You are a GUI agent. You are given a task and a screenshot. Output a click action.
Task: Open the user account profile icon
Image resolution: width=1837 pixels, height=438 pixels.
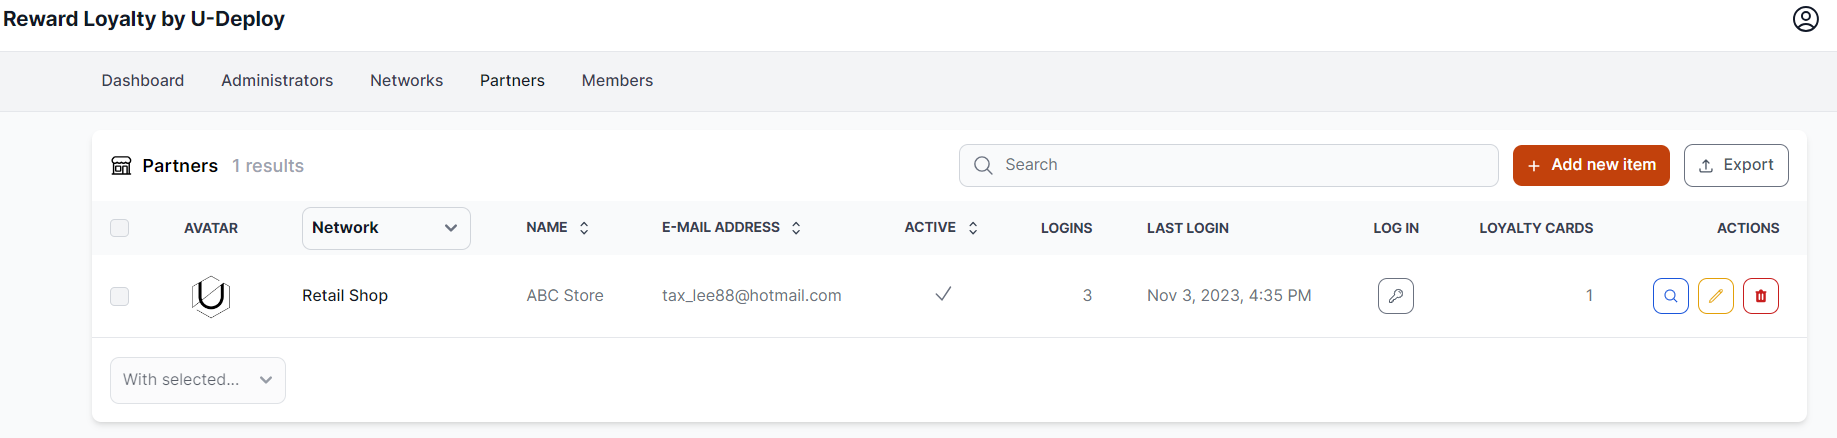tap(1805, 19)
